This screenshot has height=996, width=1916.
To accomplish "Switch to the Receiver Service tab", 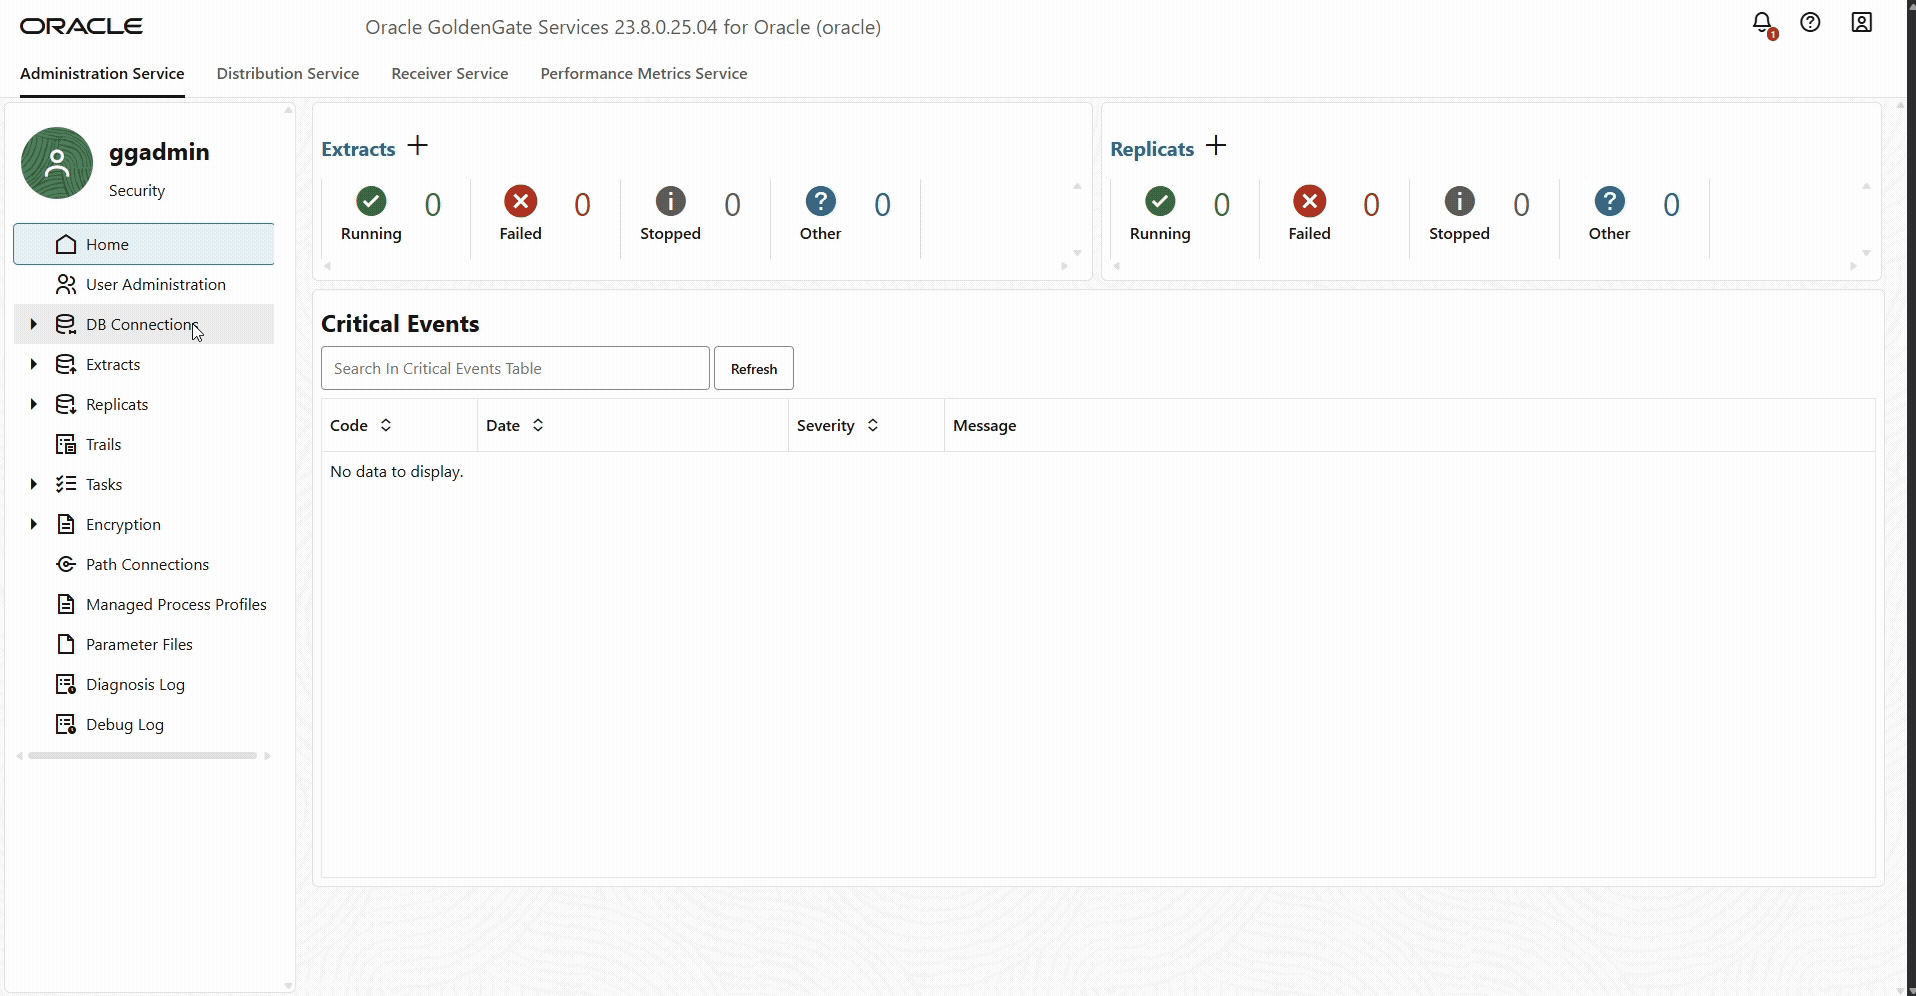I will [x=450, y=74].
